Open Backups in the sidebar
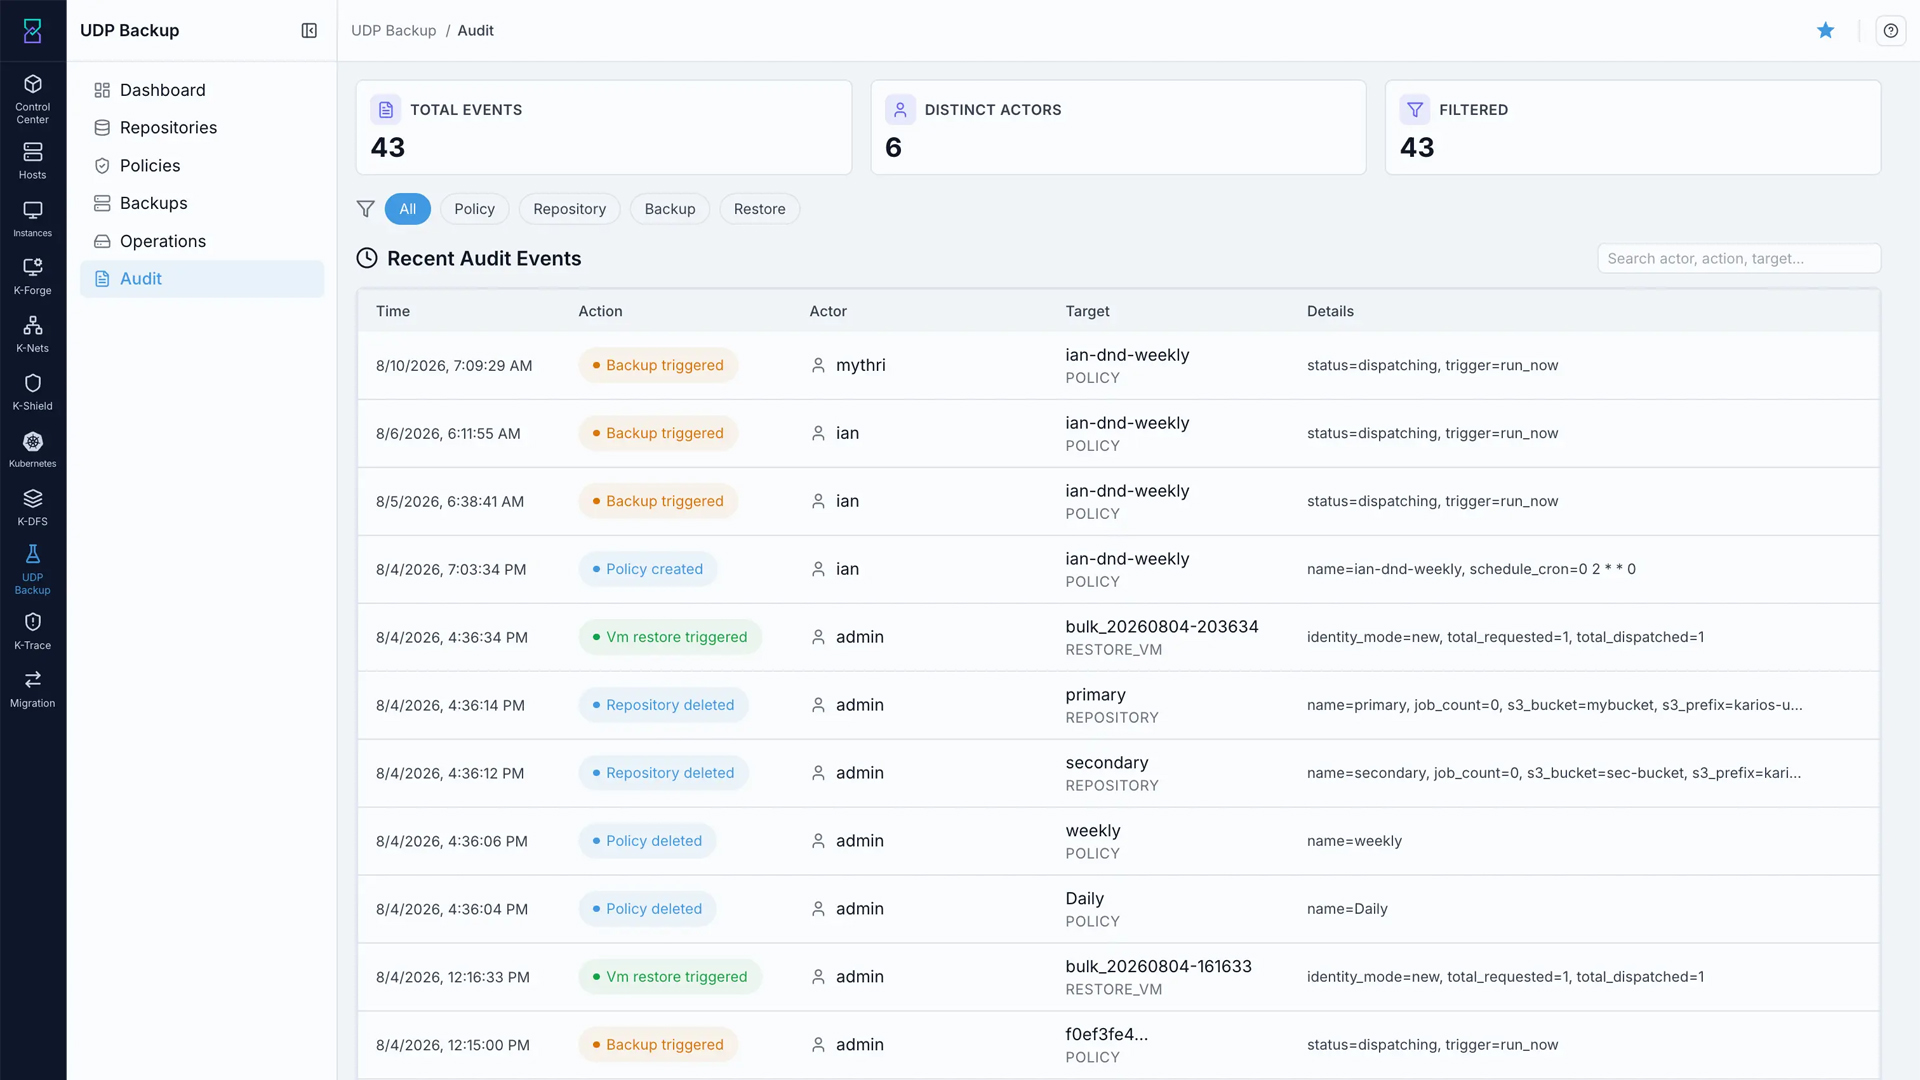This screenshot has height=1080, width=1920. (x=202, y=203)
